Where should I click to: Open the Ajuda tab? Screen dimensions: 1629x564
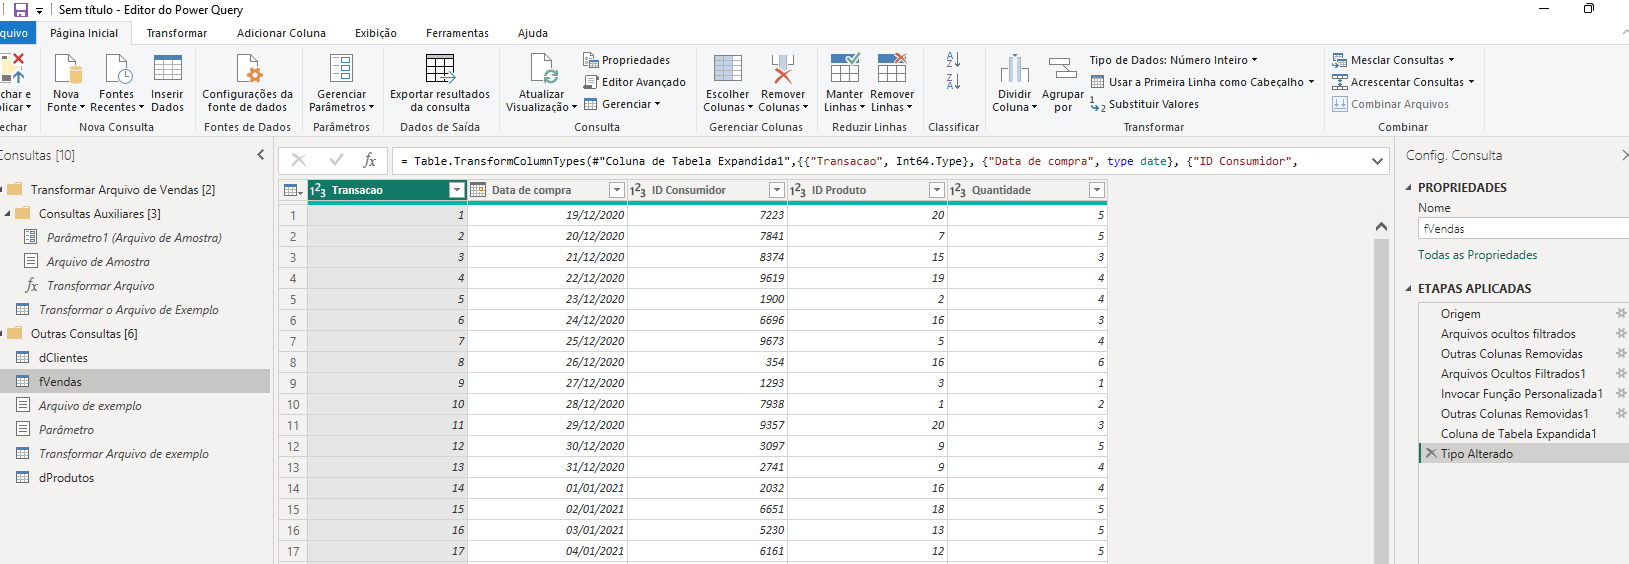pos(533,33)
